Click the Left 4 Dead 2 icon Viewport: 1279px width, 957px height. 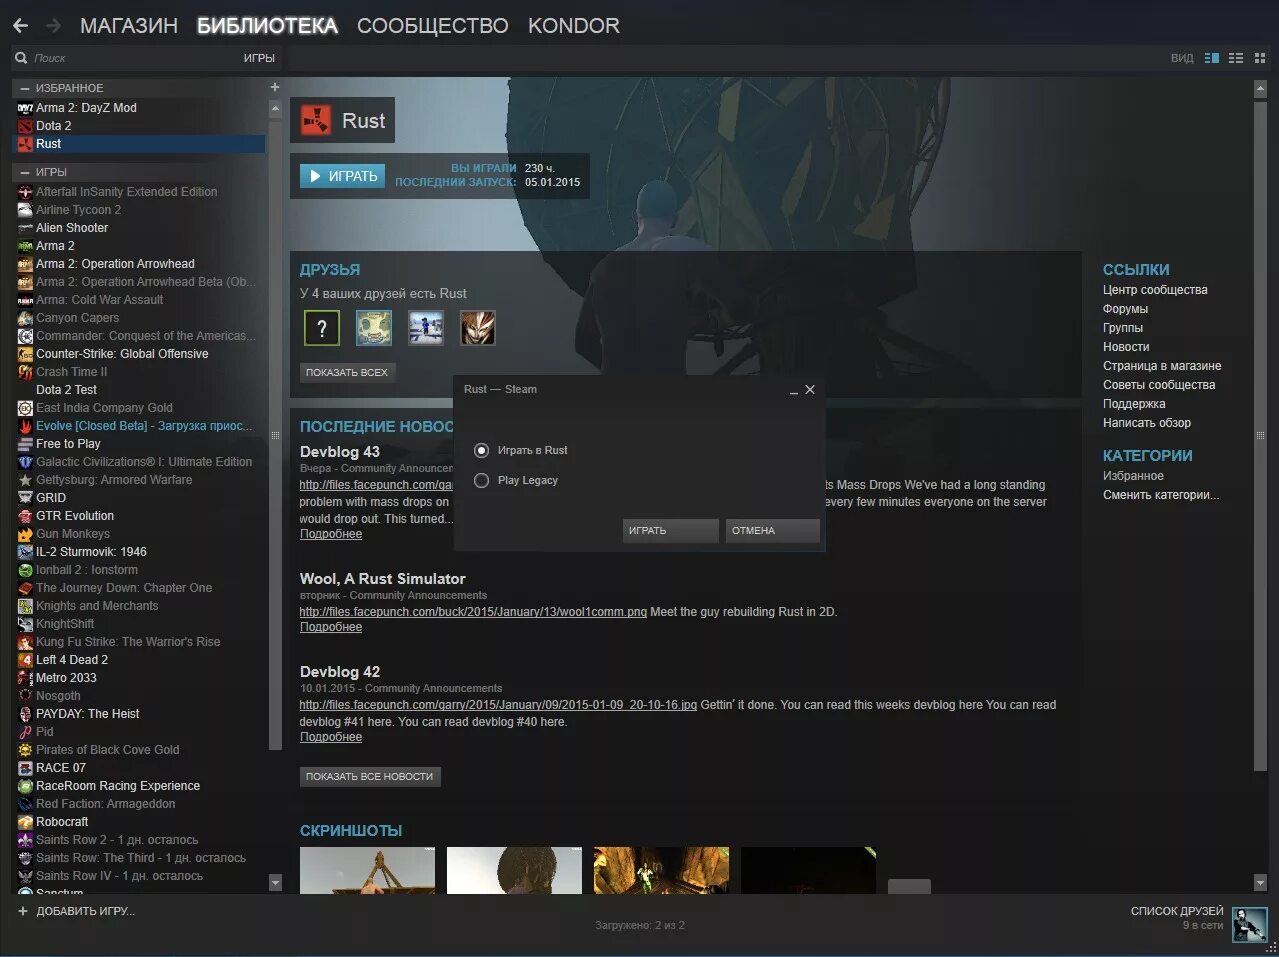[x=25, y=660]
